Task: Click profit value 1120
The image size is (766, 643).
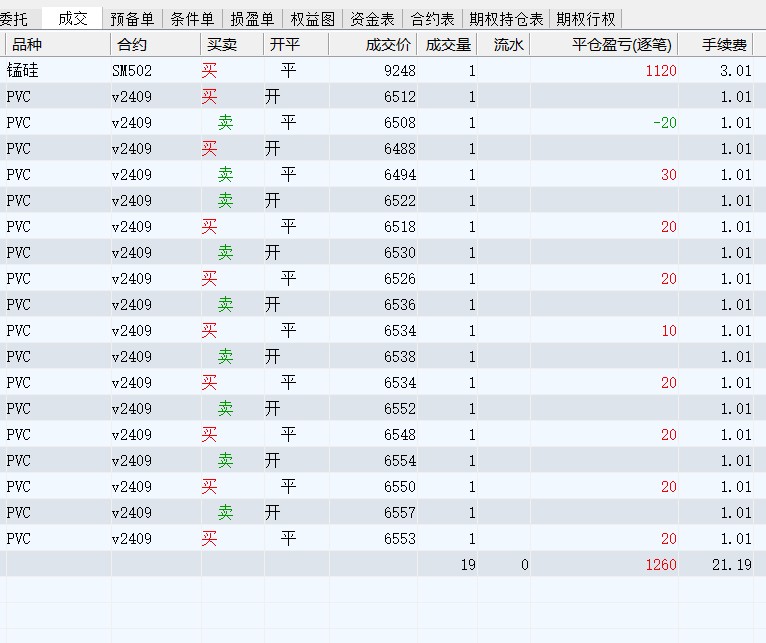Action: tap(661, 70)
